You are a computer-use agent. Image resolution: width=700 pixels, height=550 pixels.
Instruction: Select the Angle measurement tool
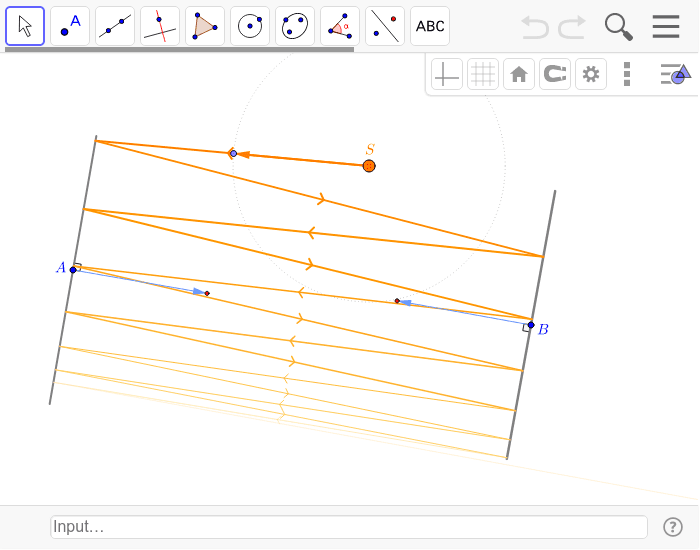(340, 26)
